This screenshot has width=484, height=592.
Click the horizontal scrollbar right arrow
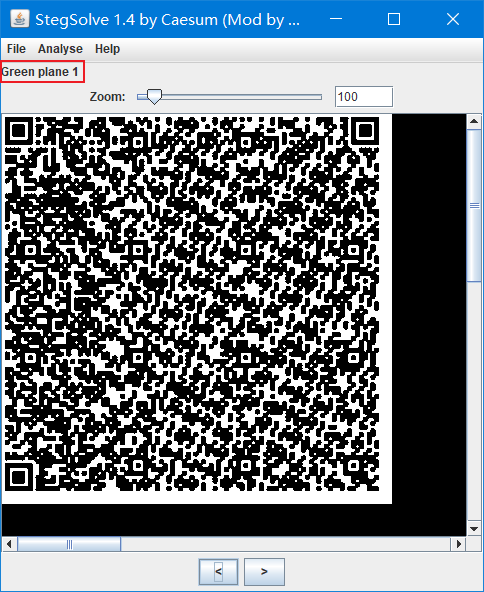(x=458, y=544)
